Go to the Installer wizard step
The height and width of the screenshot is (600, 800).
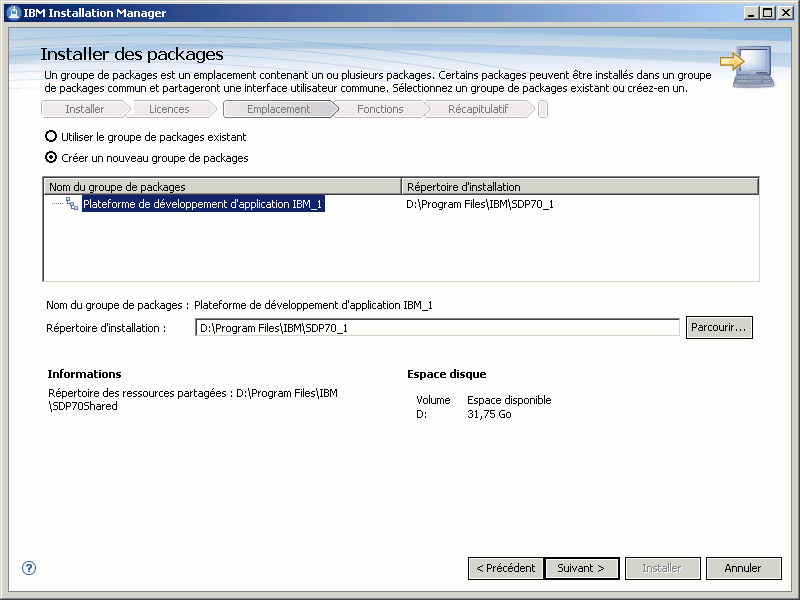pyautogui.click(x=85, y=109)
